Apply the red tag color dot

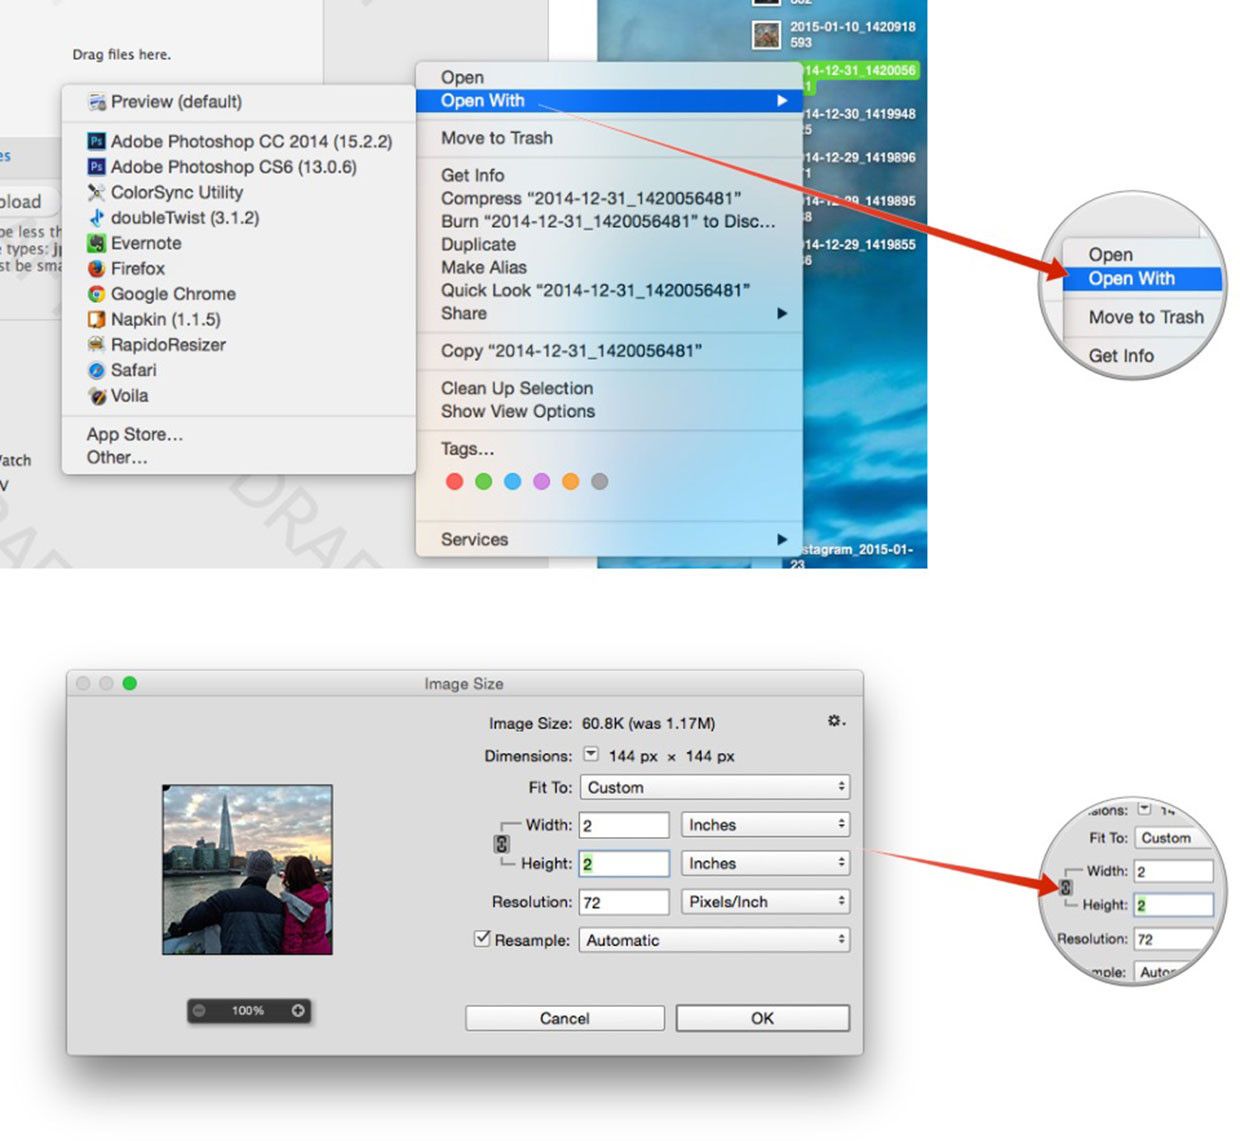454,482
